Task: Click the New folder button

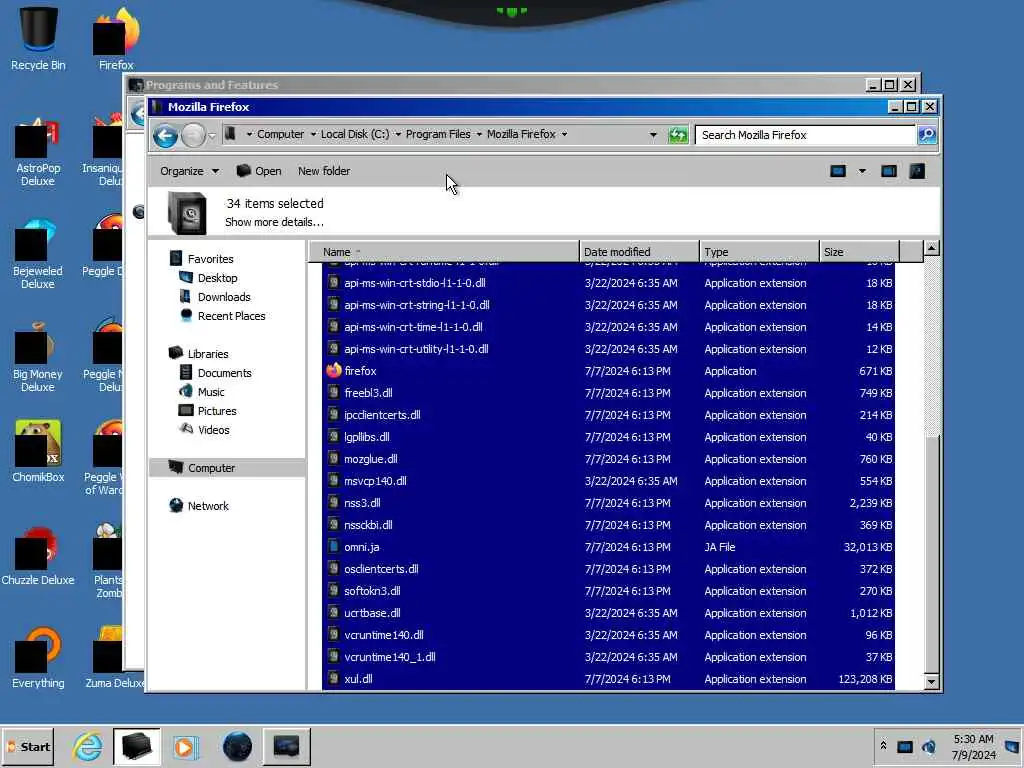Action: click(x=324, y=171)
